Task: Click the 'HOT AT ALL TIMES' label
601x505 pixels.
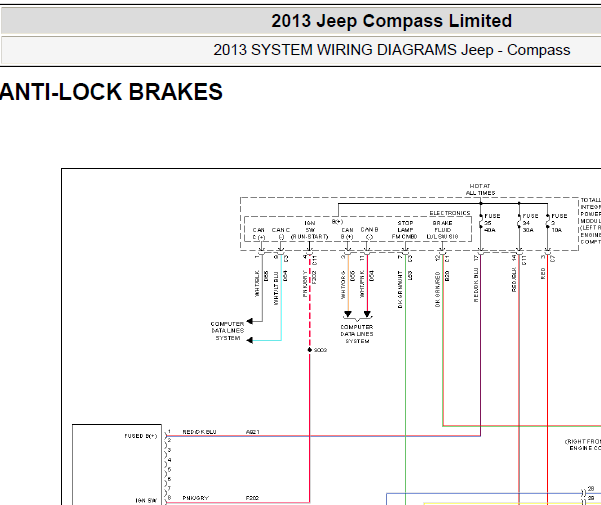Action: click(480, 189)
